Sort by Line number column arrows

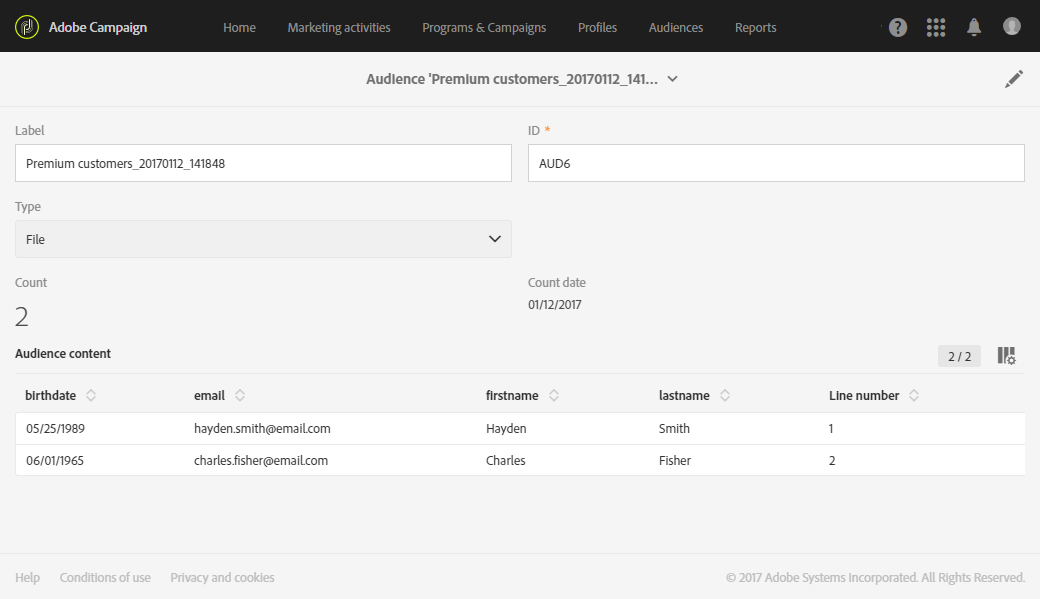(914, 396)
